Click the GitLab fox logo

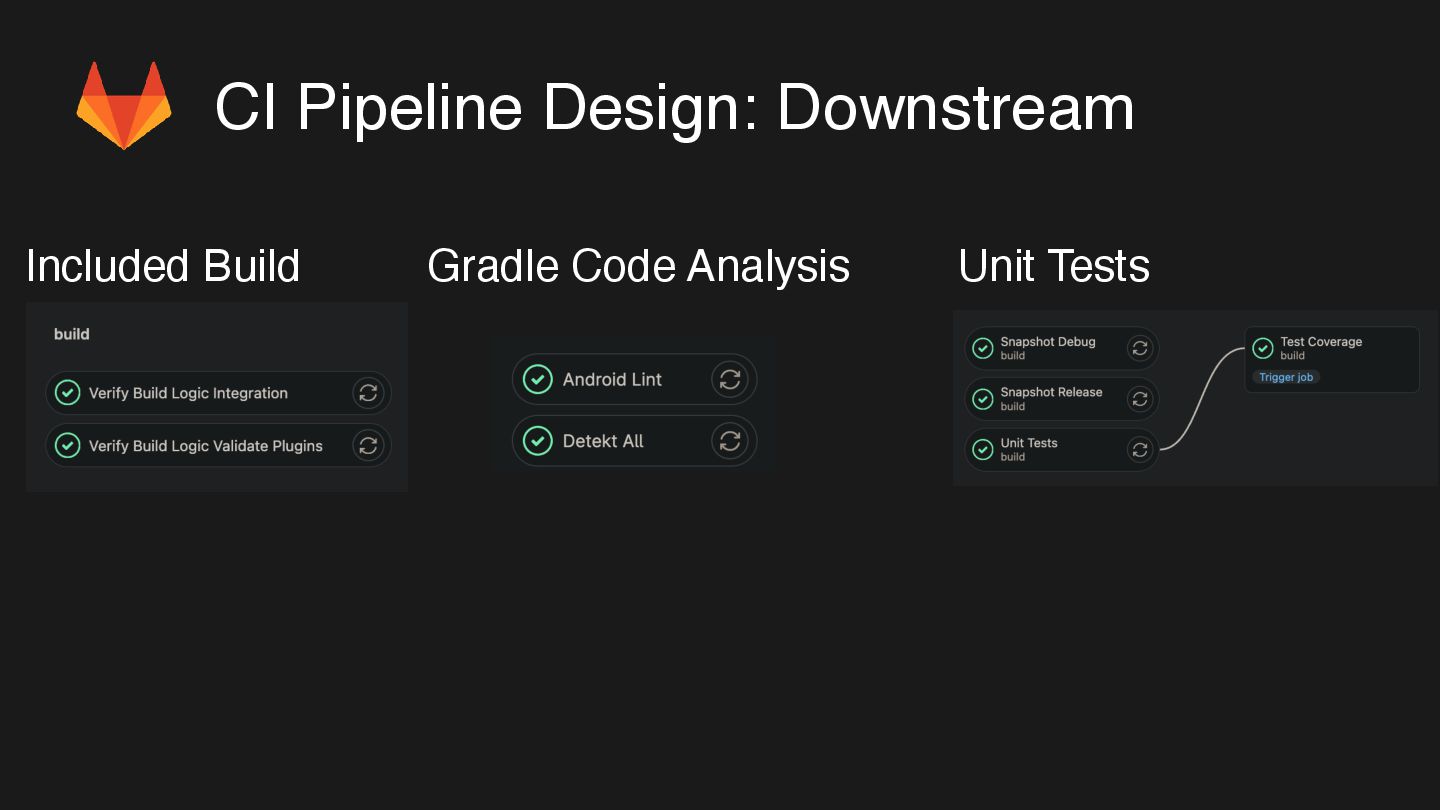point(124,106)
